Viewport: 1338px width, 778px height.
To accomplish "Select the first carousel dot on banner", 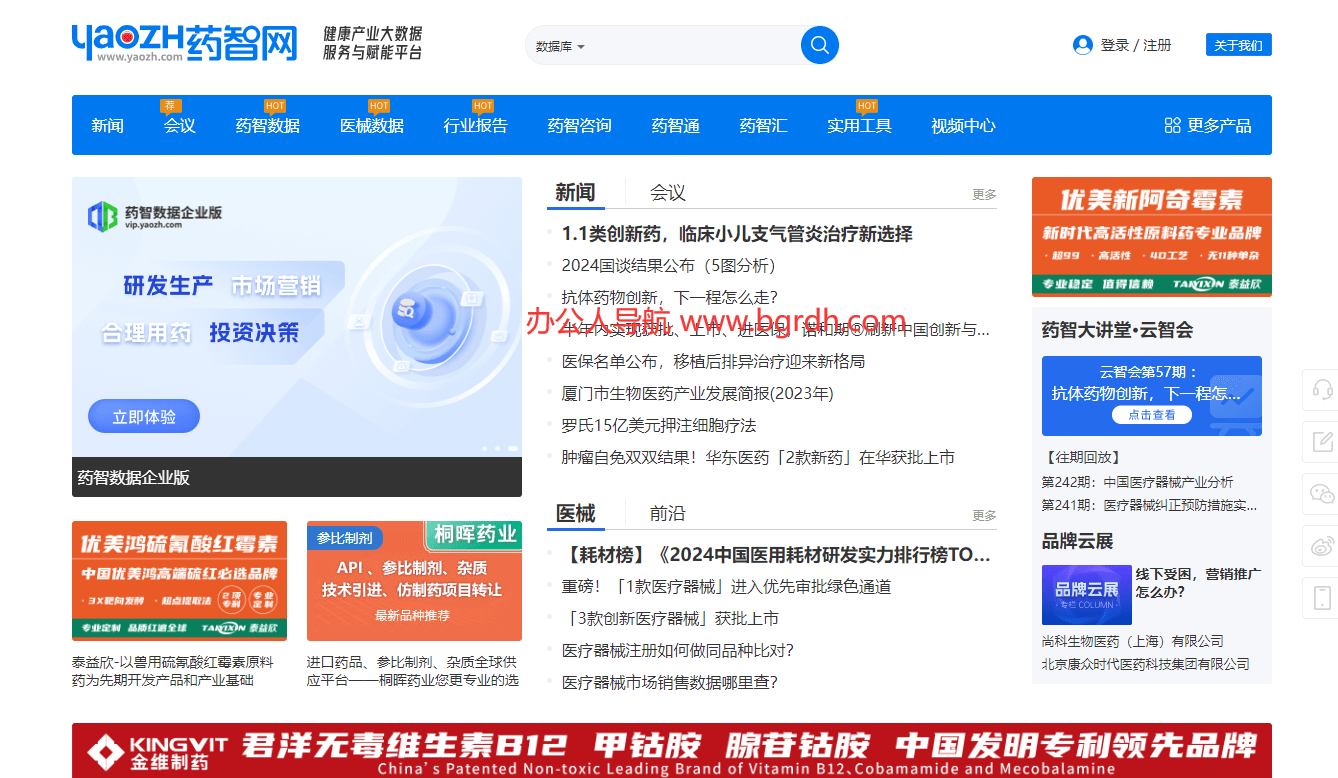I will click(485, 448).
